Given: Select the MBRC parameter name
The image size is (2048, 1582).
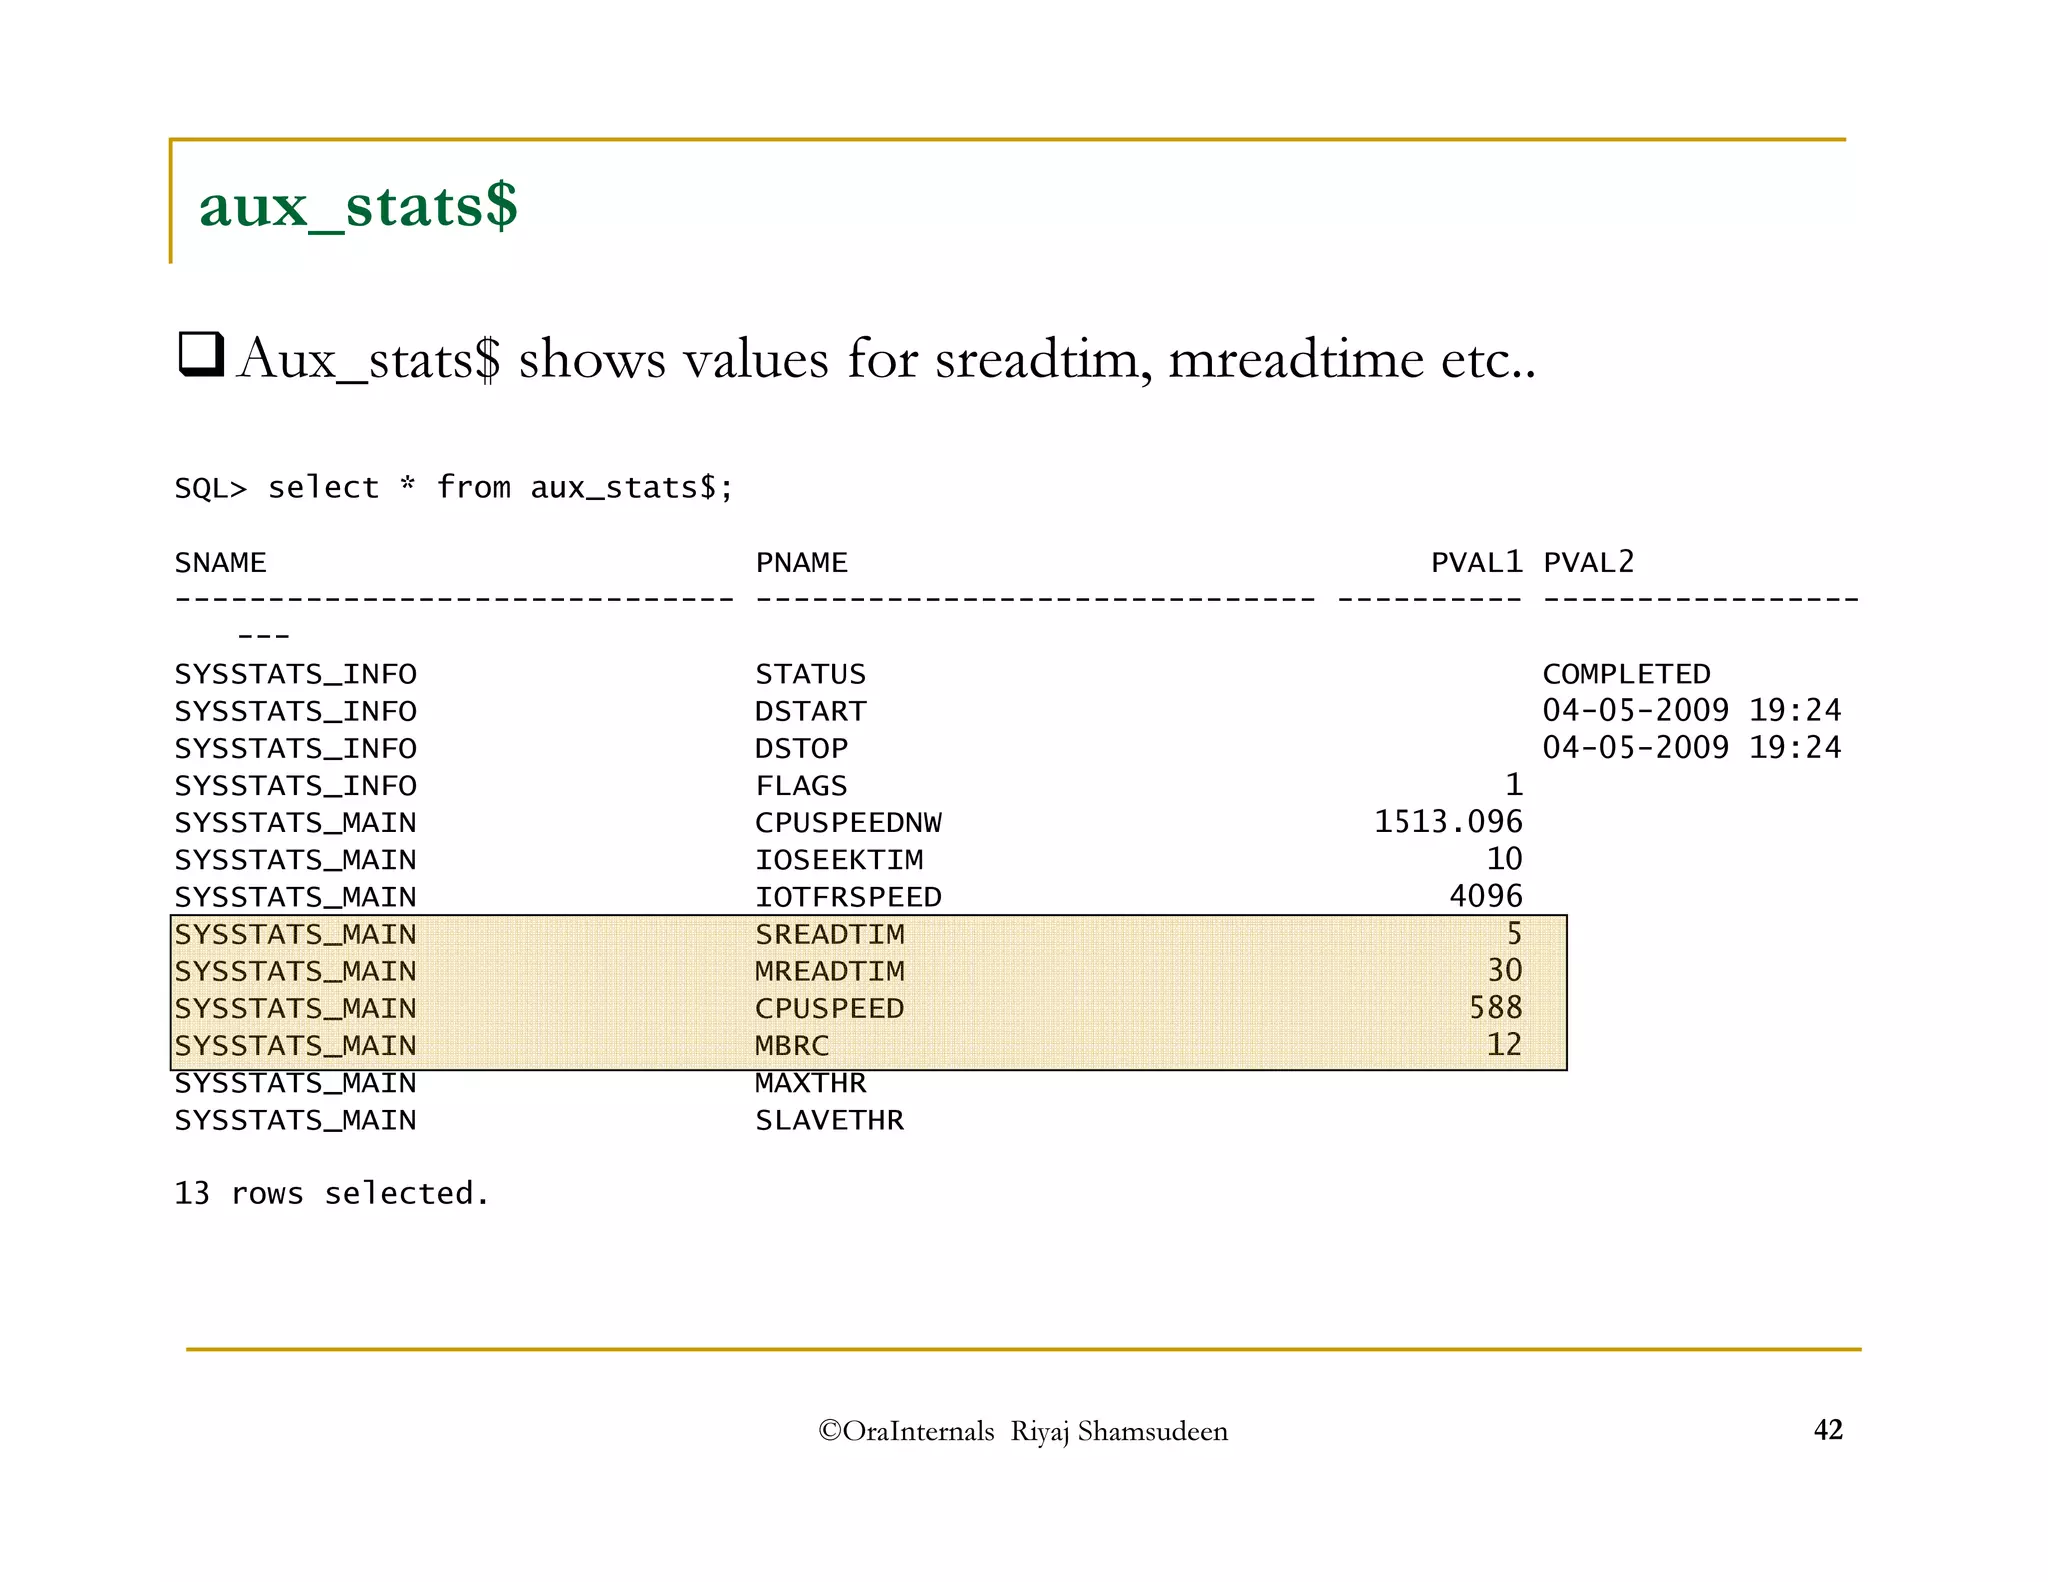Looking at the screenshot, I should click(x=792, y=1045).
